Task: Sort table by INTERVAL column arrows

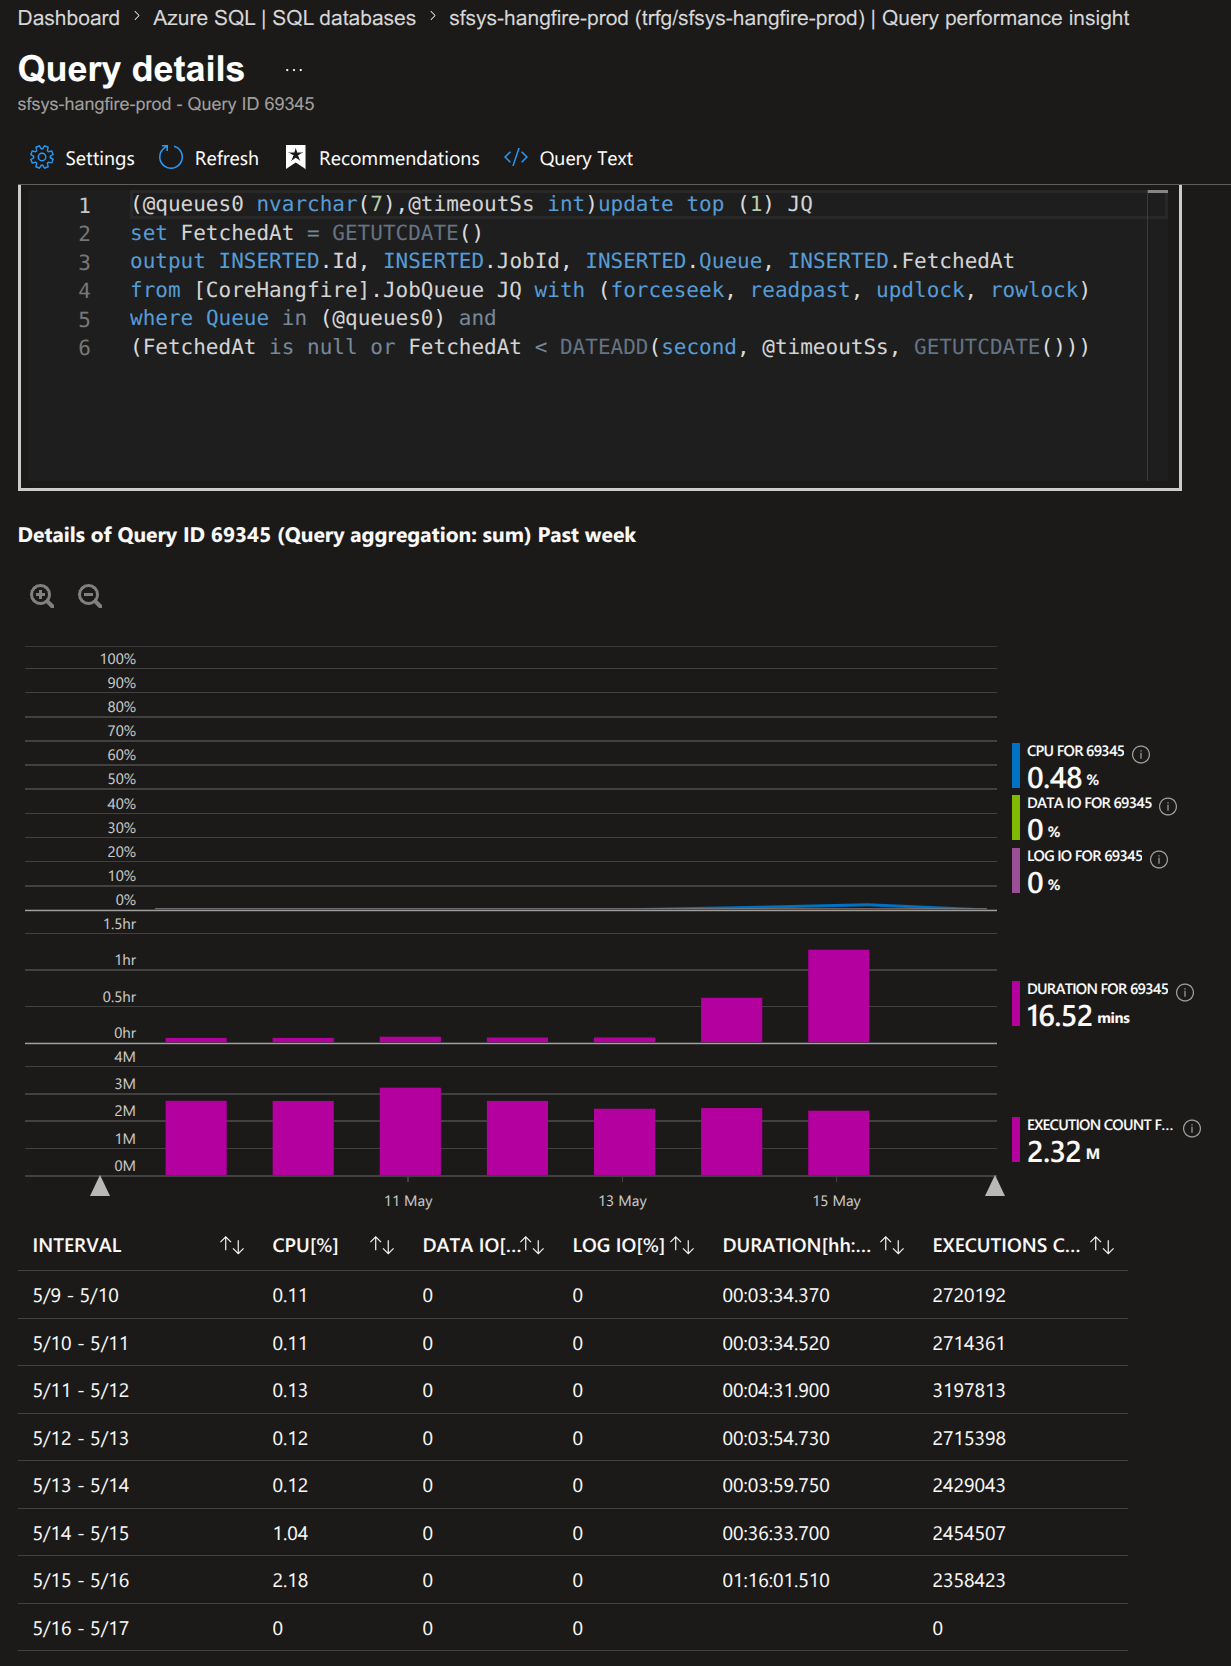Action: pyautogui.click(x=232, y=1245)
